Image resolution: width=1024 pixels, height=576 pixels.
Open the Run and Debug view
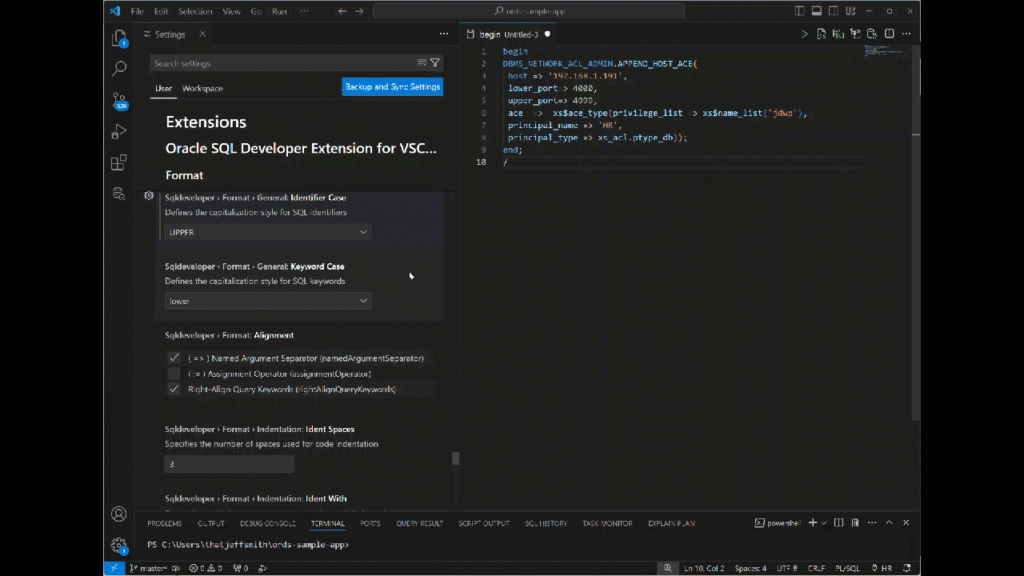(119, 131)
